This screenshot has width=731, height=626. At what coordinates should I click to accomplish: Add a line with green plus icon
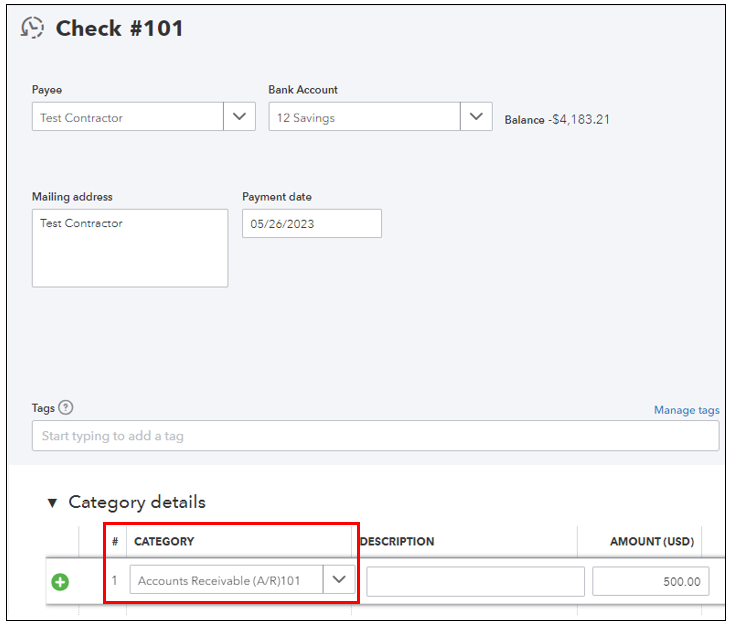pos(60,581)
